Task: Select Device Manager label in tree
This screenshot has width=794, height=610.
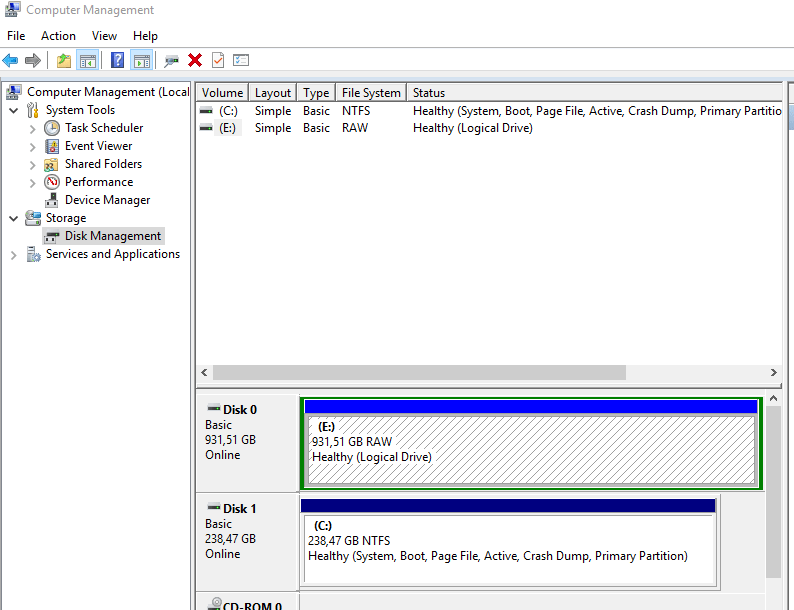Action: (107, 200)
